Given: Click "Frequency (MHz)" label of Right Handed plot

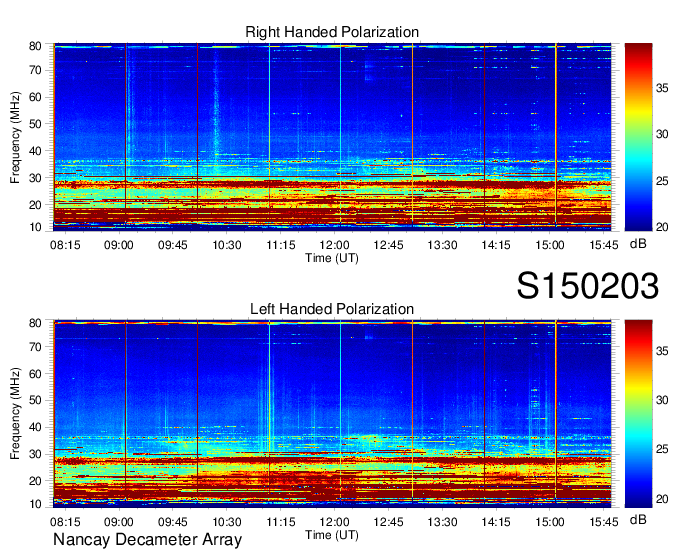Looking at the screenshot, I should [15, 137].
